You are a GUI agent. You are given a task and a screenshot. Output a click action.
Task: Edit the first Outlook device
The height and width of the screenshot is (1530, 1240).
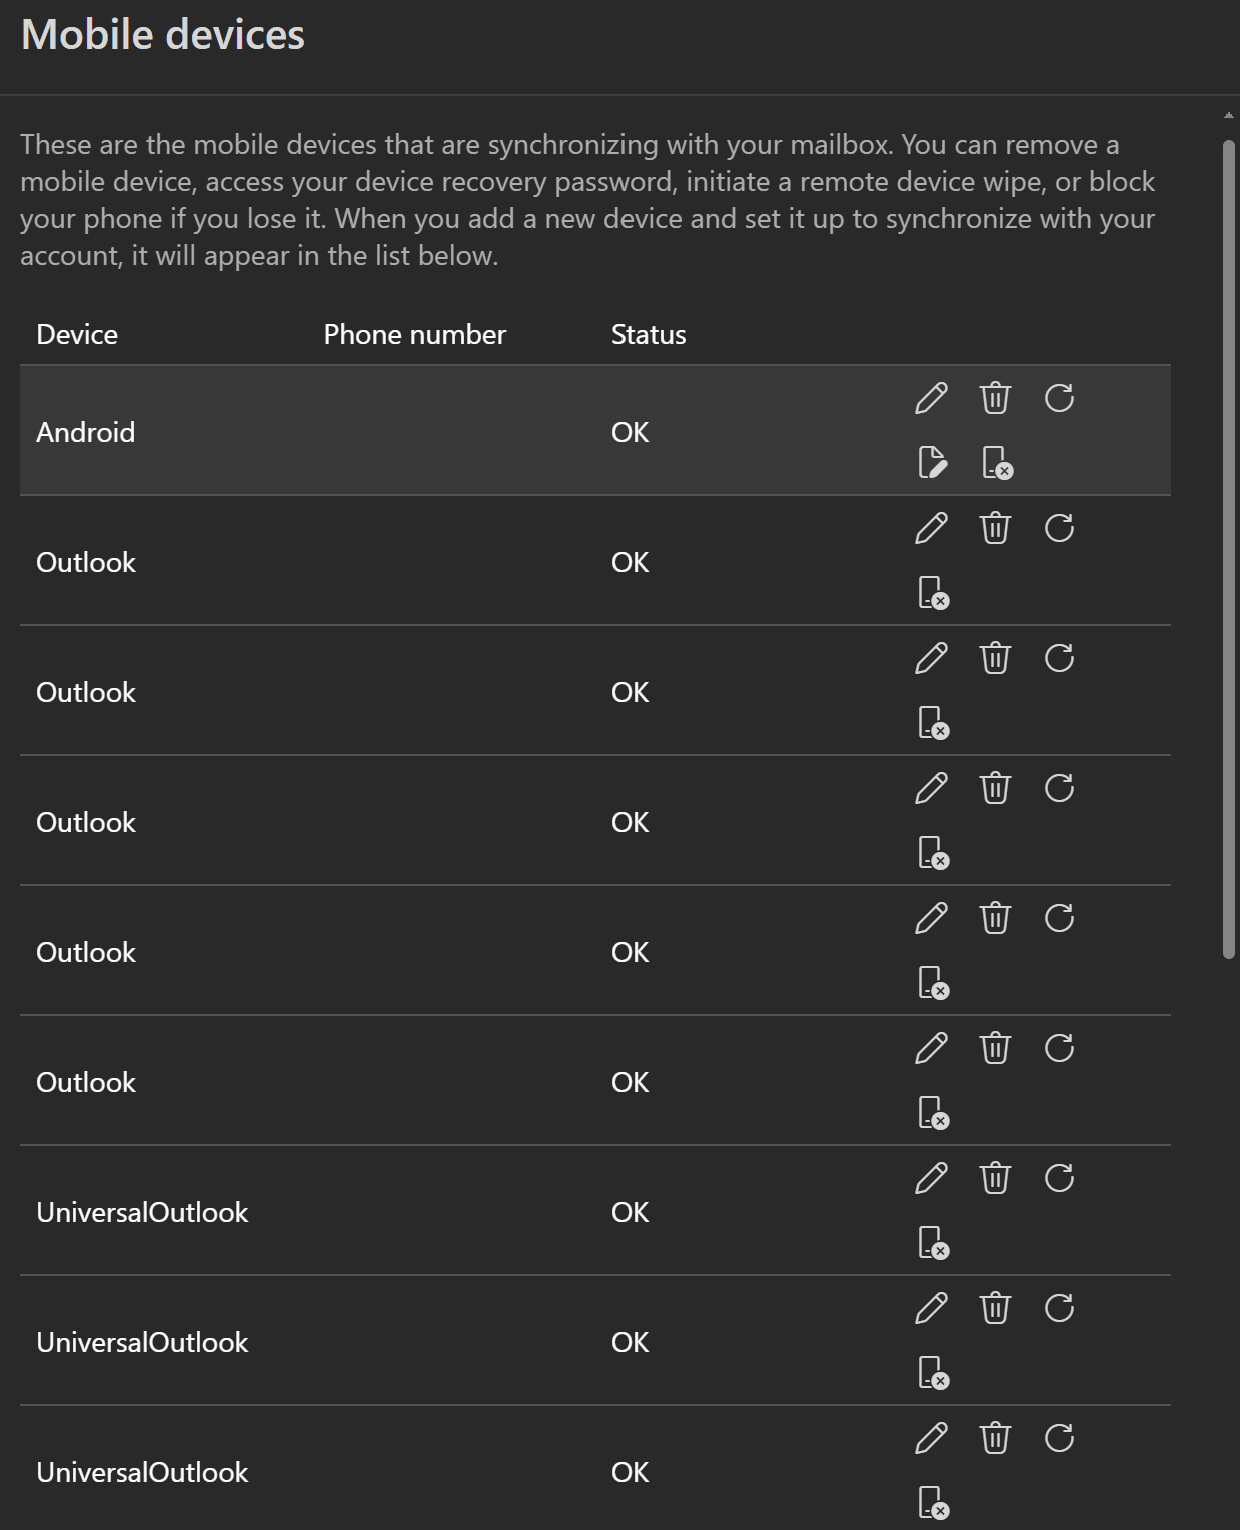point(931,528)
